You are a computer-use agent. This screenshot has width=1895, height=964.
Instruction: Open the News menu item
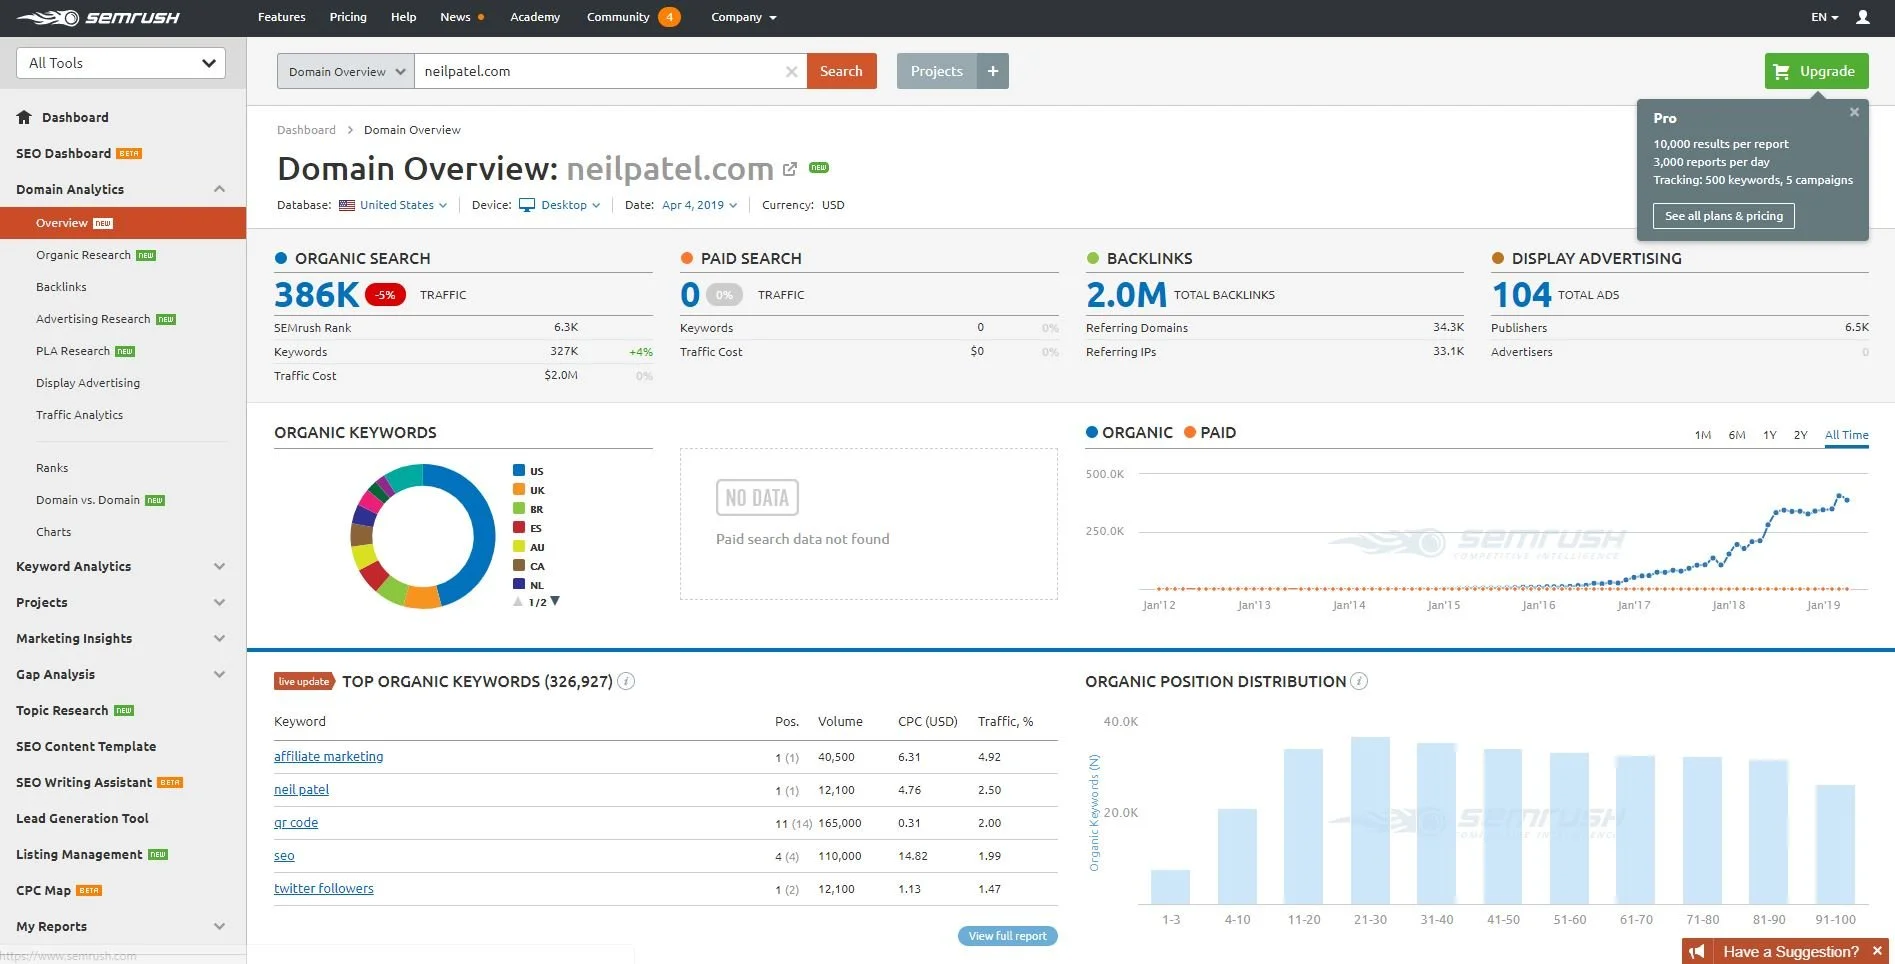455,17
